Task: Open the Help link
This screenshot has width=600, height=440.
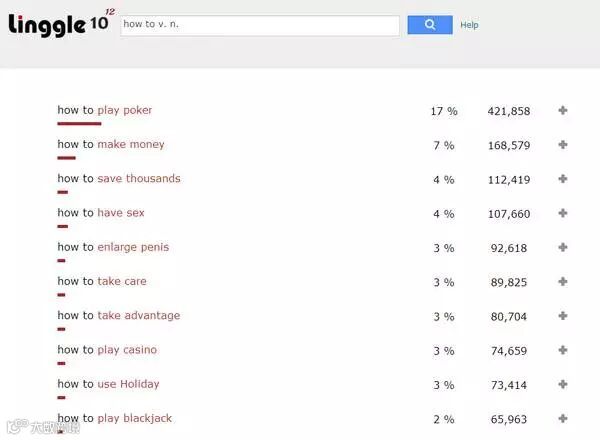Action: pyautogui.click(x=469, y=25)
